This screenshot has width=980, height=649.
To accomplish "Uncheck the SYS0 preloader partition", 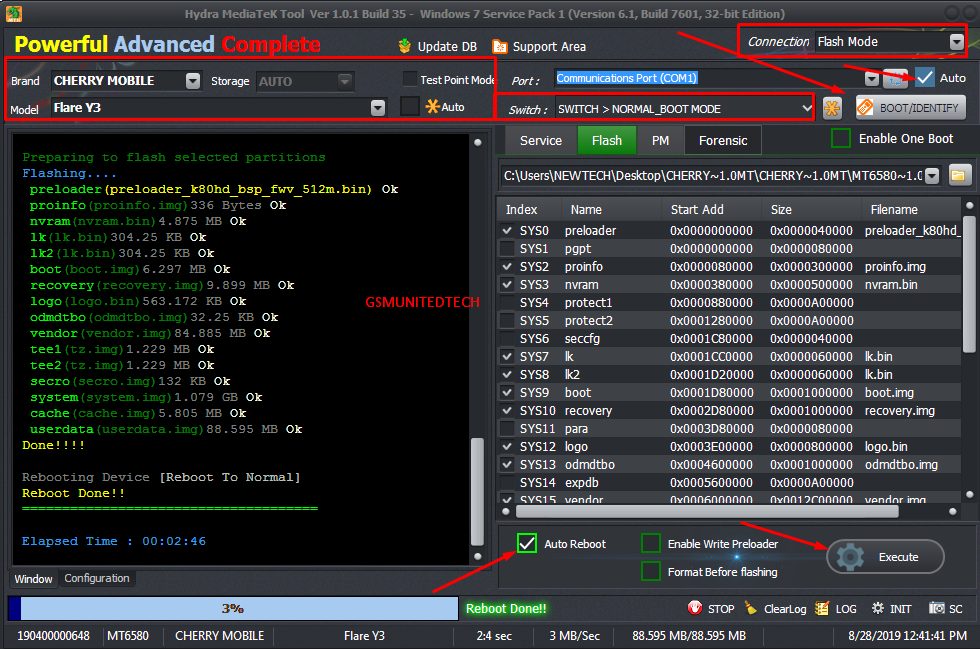I will click(x=507, y=230).
